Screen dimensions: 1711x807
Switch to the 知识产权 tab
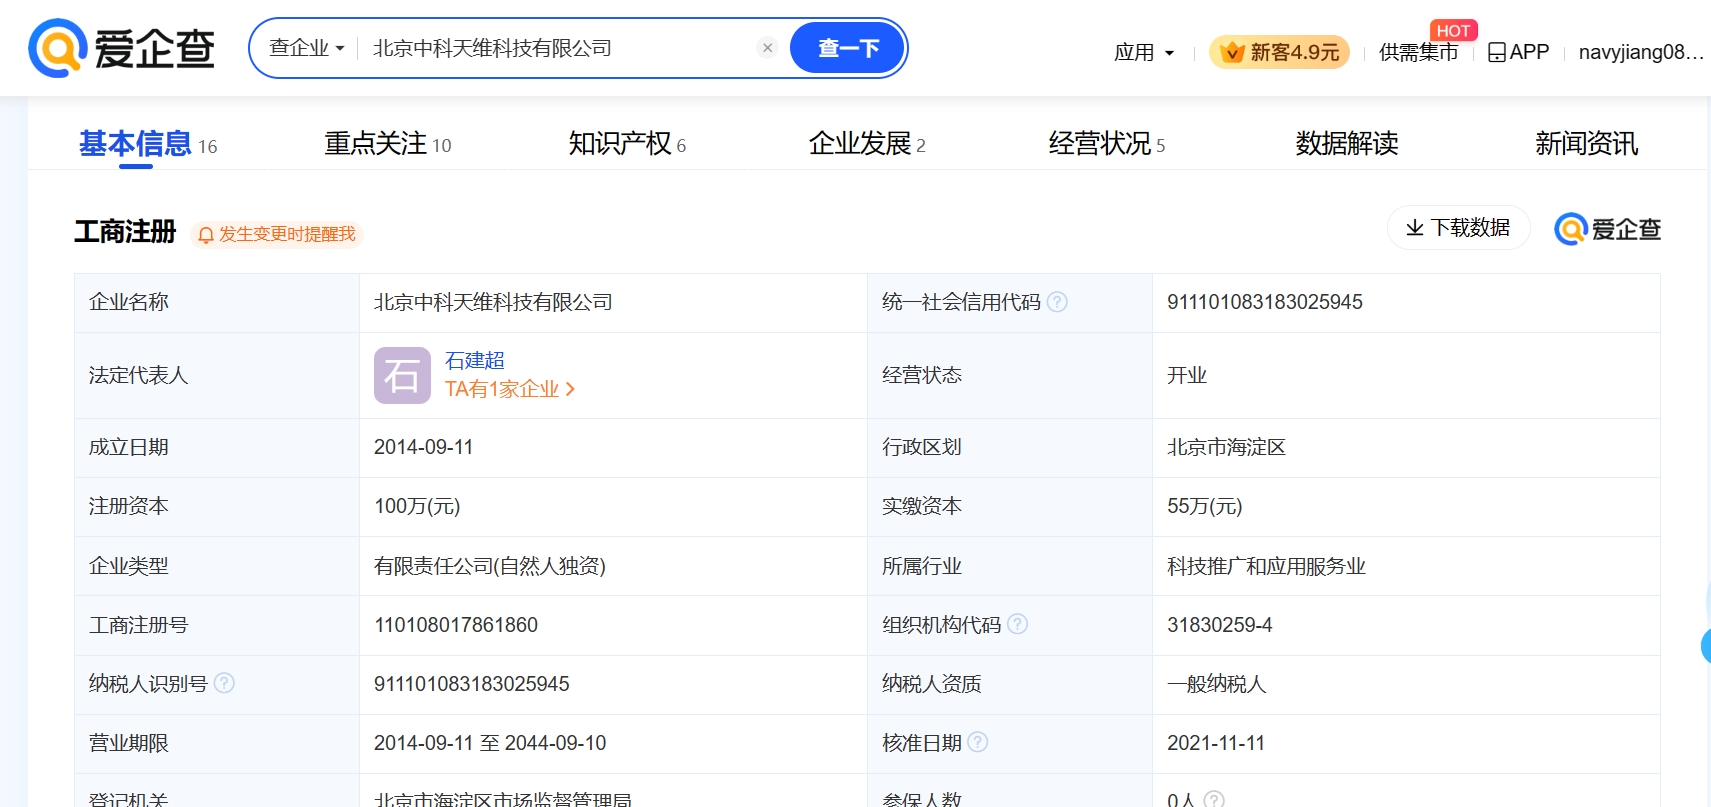tap(627, 144)
